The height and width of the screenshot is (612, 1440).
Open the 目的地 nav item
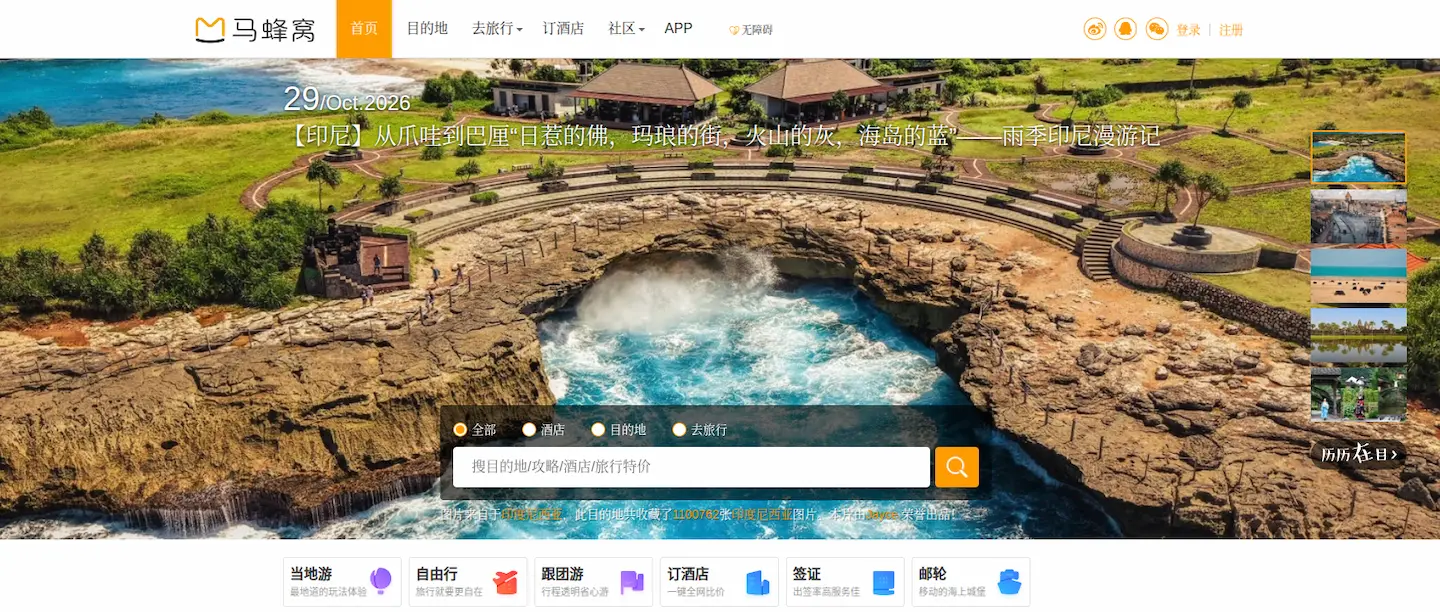click(427, 29)
